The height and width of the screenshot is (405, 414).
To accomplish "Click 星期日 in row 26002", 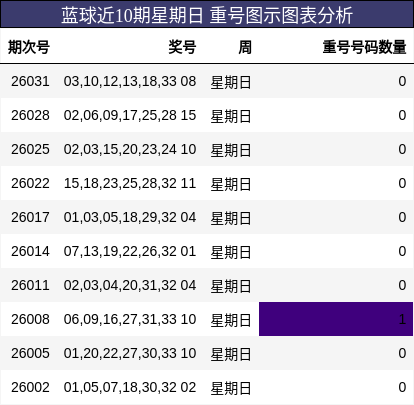I will [231, 388].
